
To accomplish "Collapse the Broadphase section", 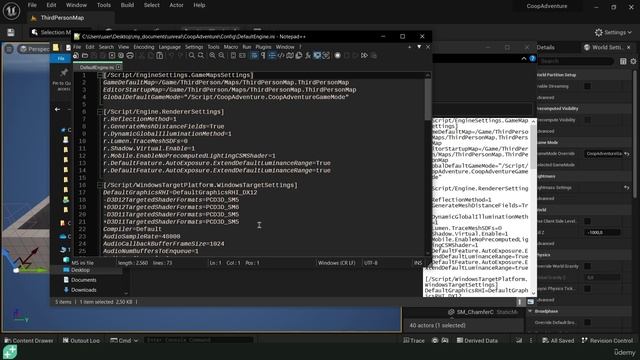I will [530, 311].
